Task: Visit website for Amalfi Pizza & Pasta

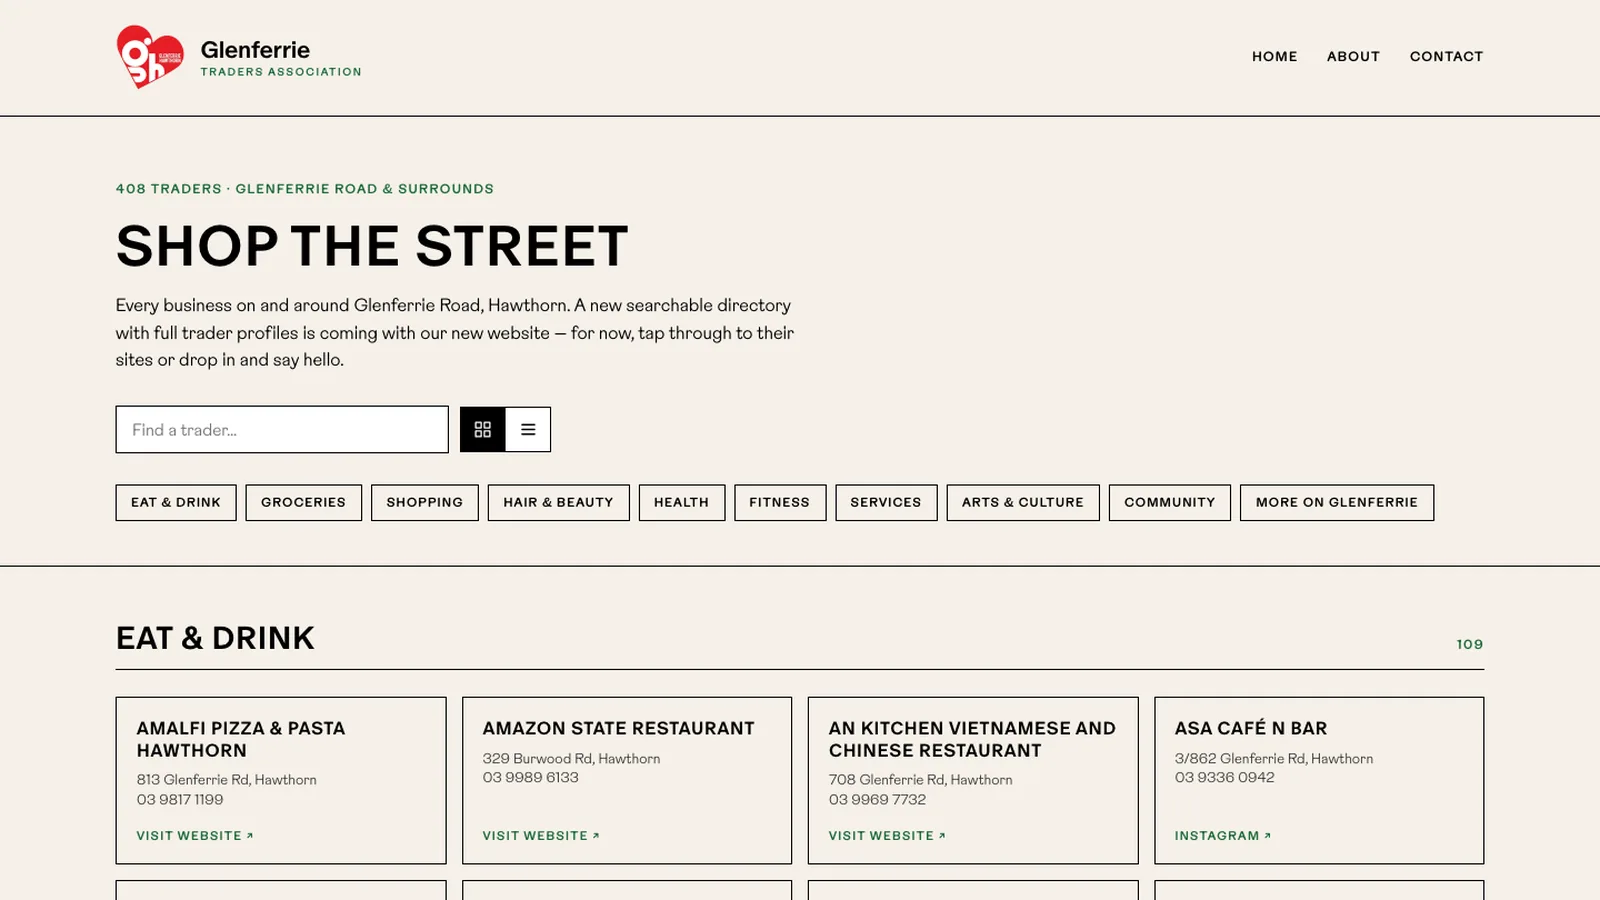Action: pos(195,836)
